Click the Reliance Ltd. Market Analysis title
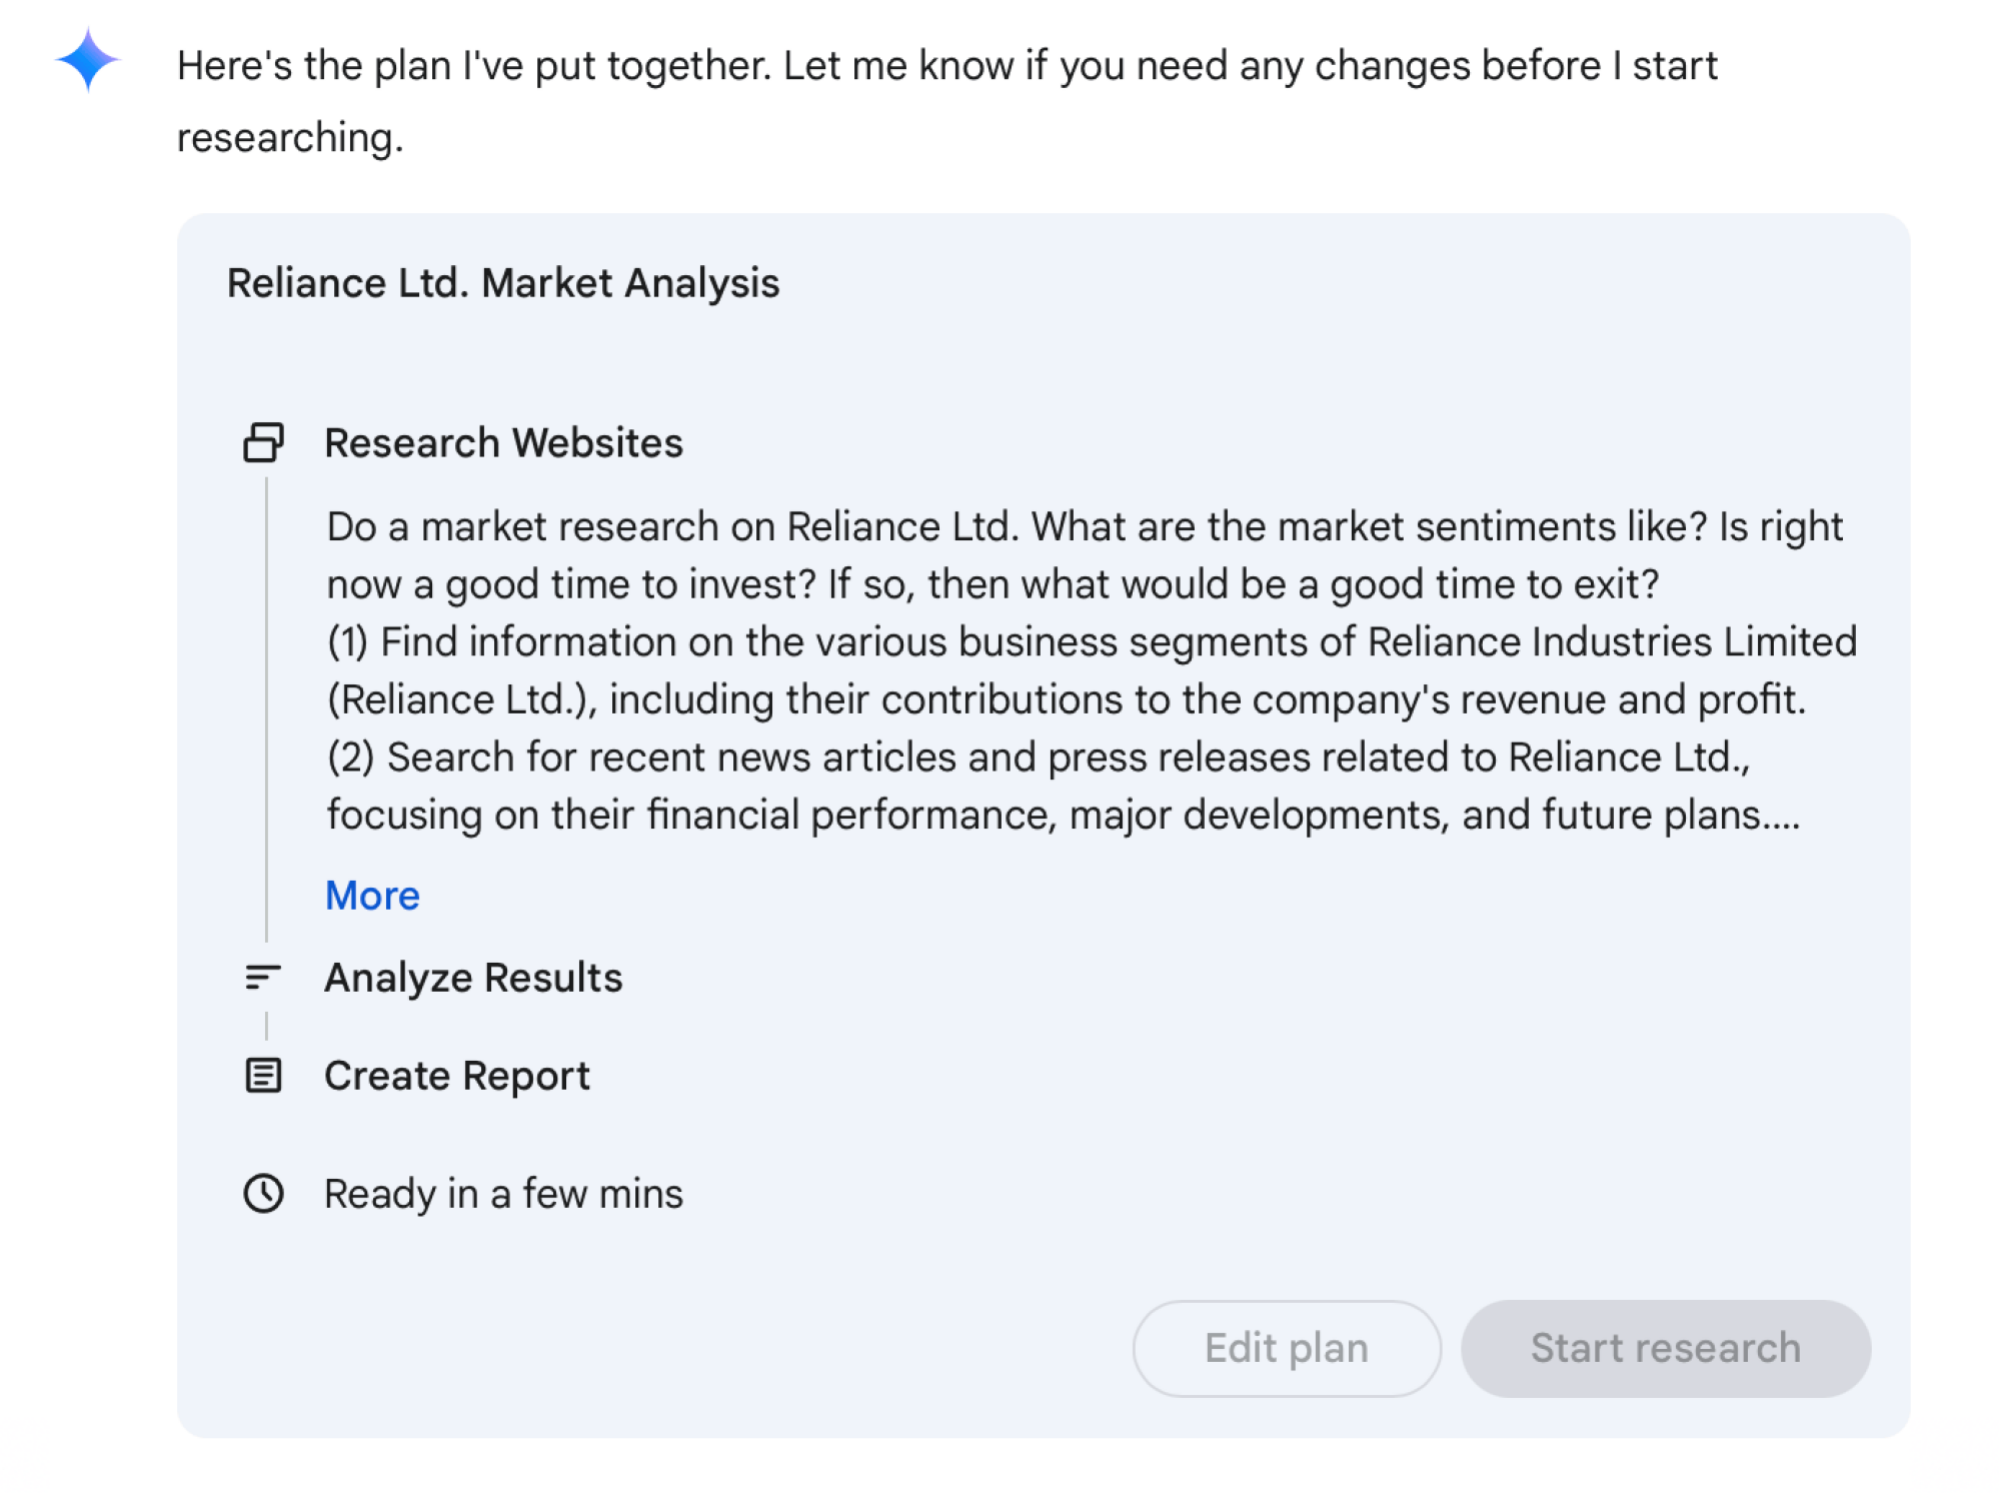Viewport: 1999px width, 1493px height. 503,283
